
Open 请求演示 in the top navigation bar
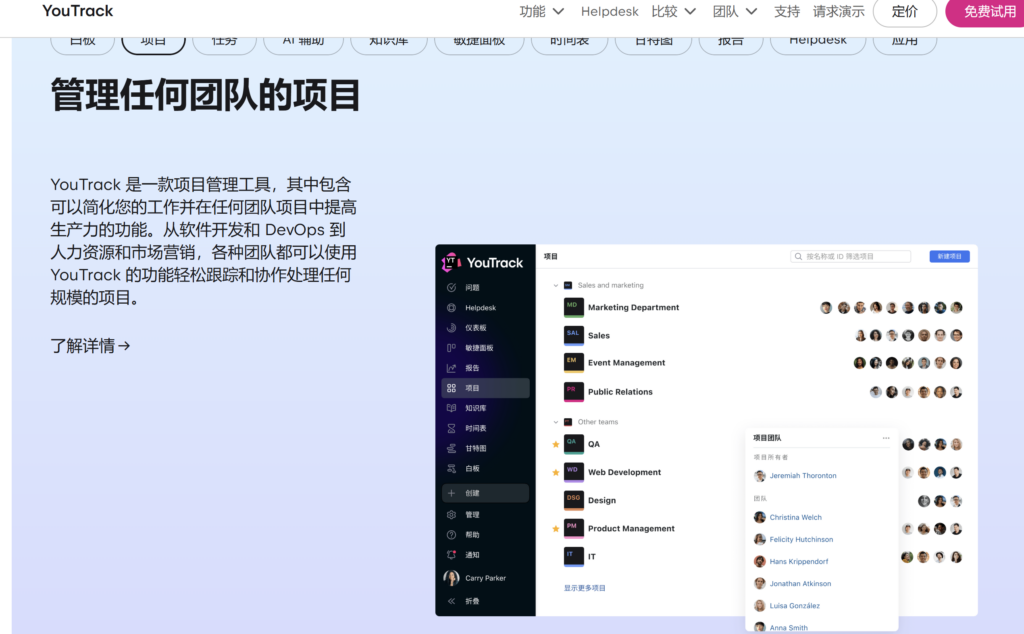point(839,11)
